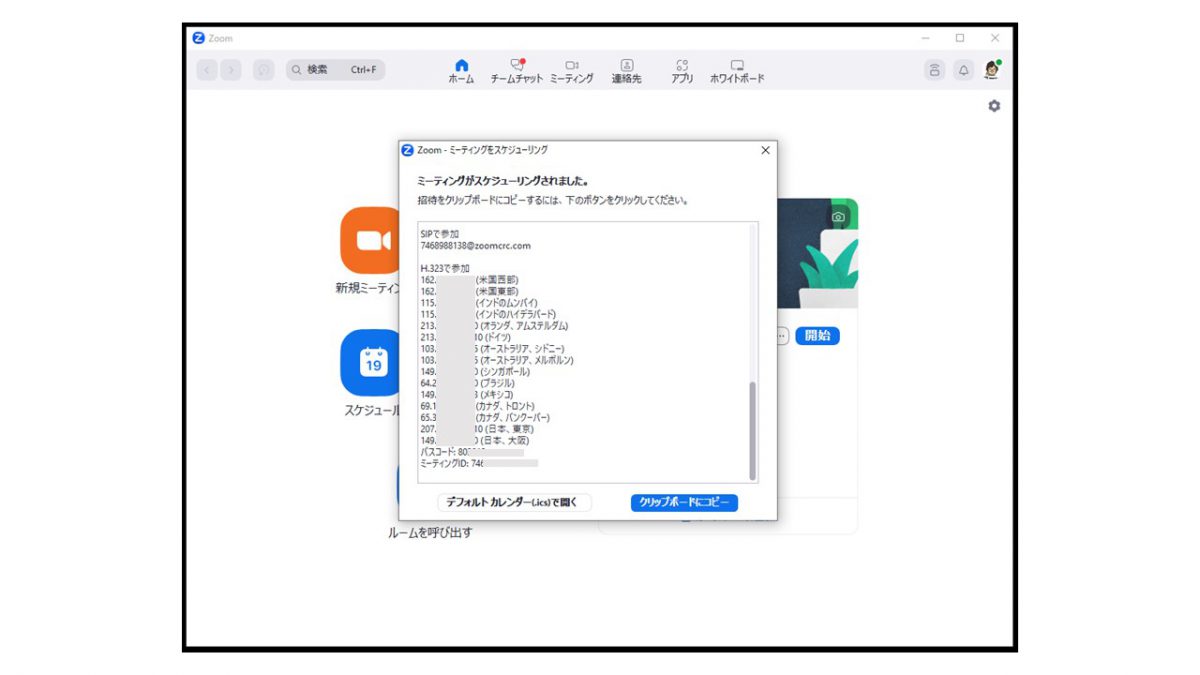Viewport: 1200px width, 675px height.
Task: Click クリップボードにコピー button
Action: coord(684,502)
